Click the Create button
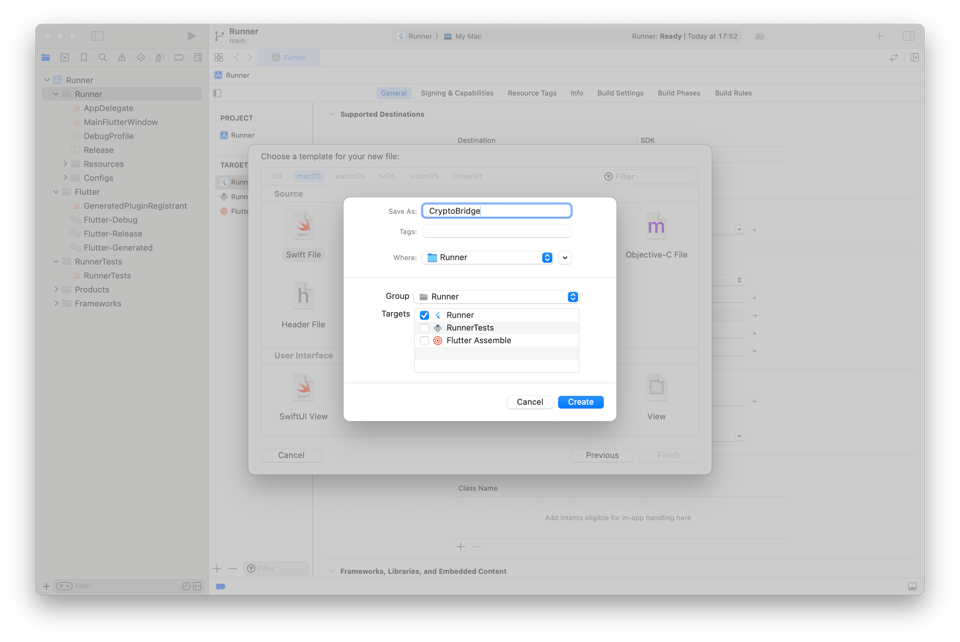Viewport: 960px width, 642px height. (580, 402)
